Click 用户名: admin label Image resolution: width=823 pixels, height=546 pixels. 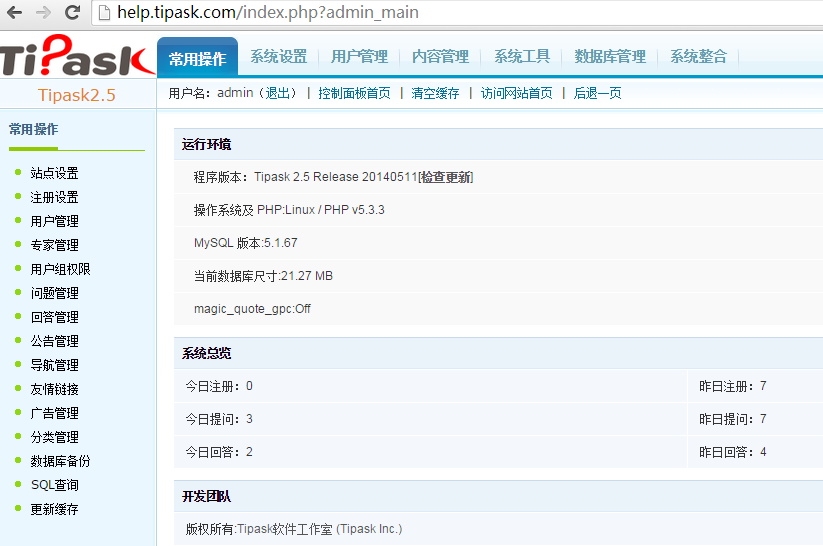point(211,93)
